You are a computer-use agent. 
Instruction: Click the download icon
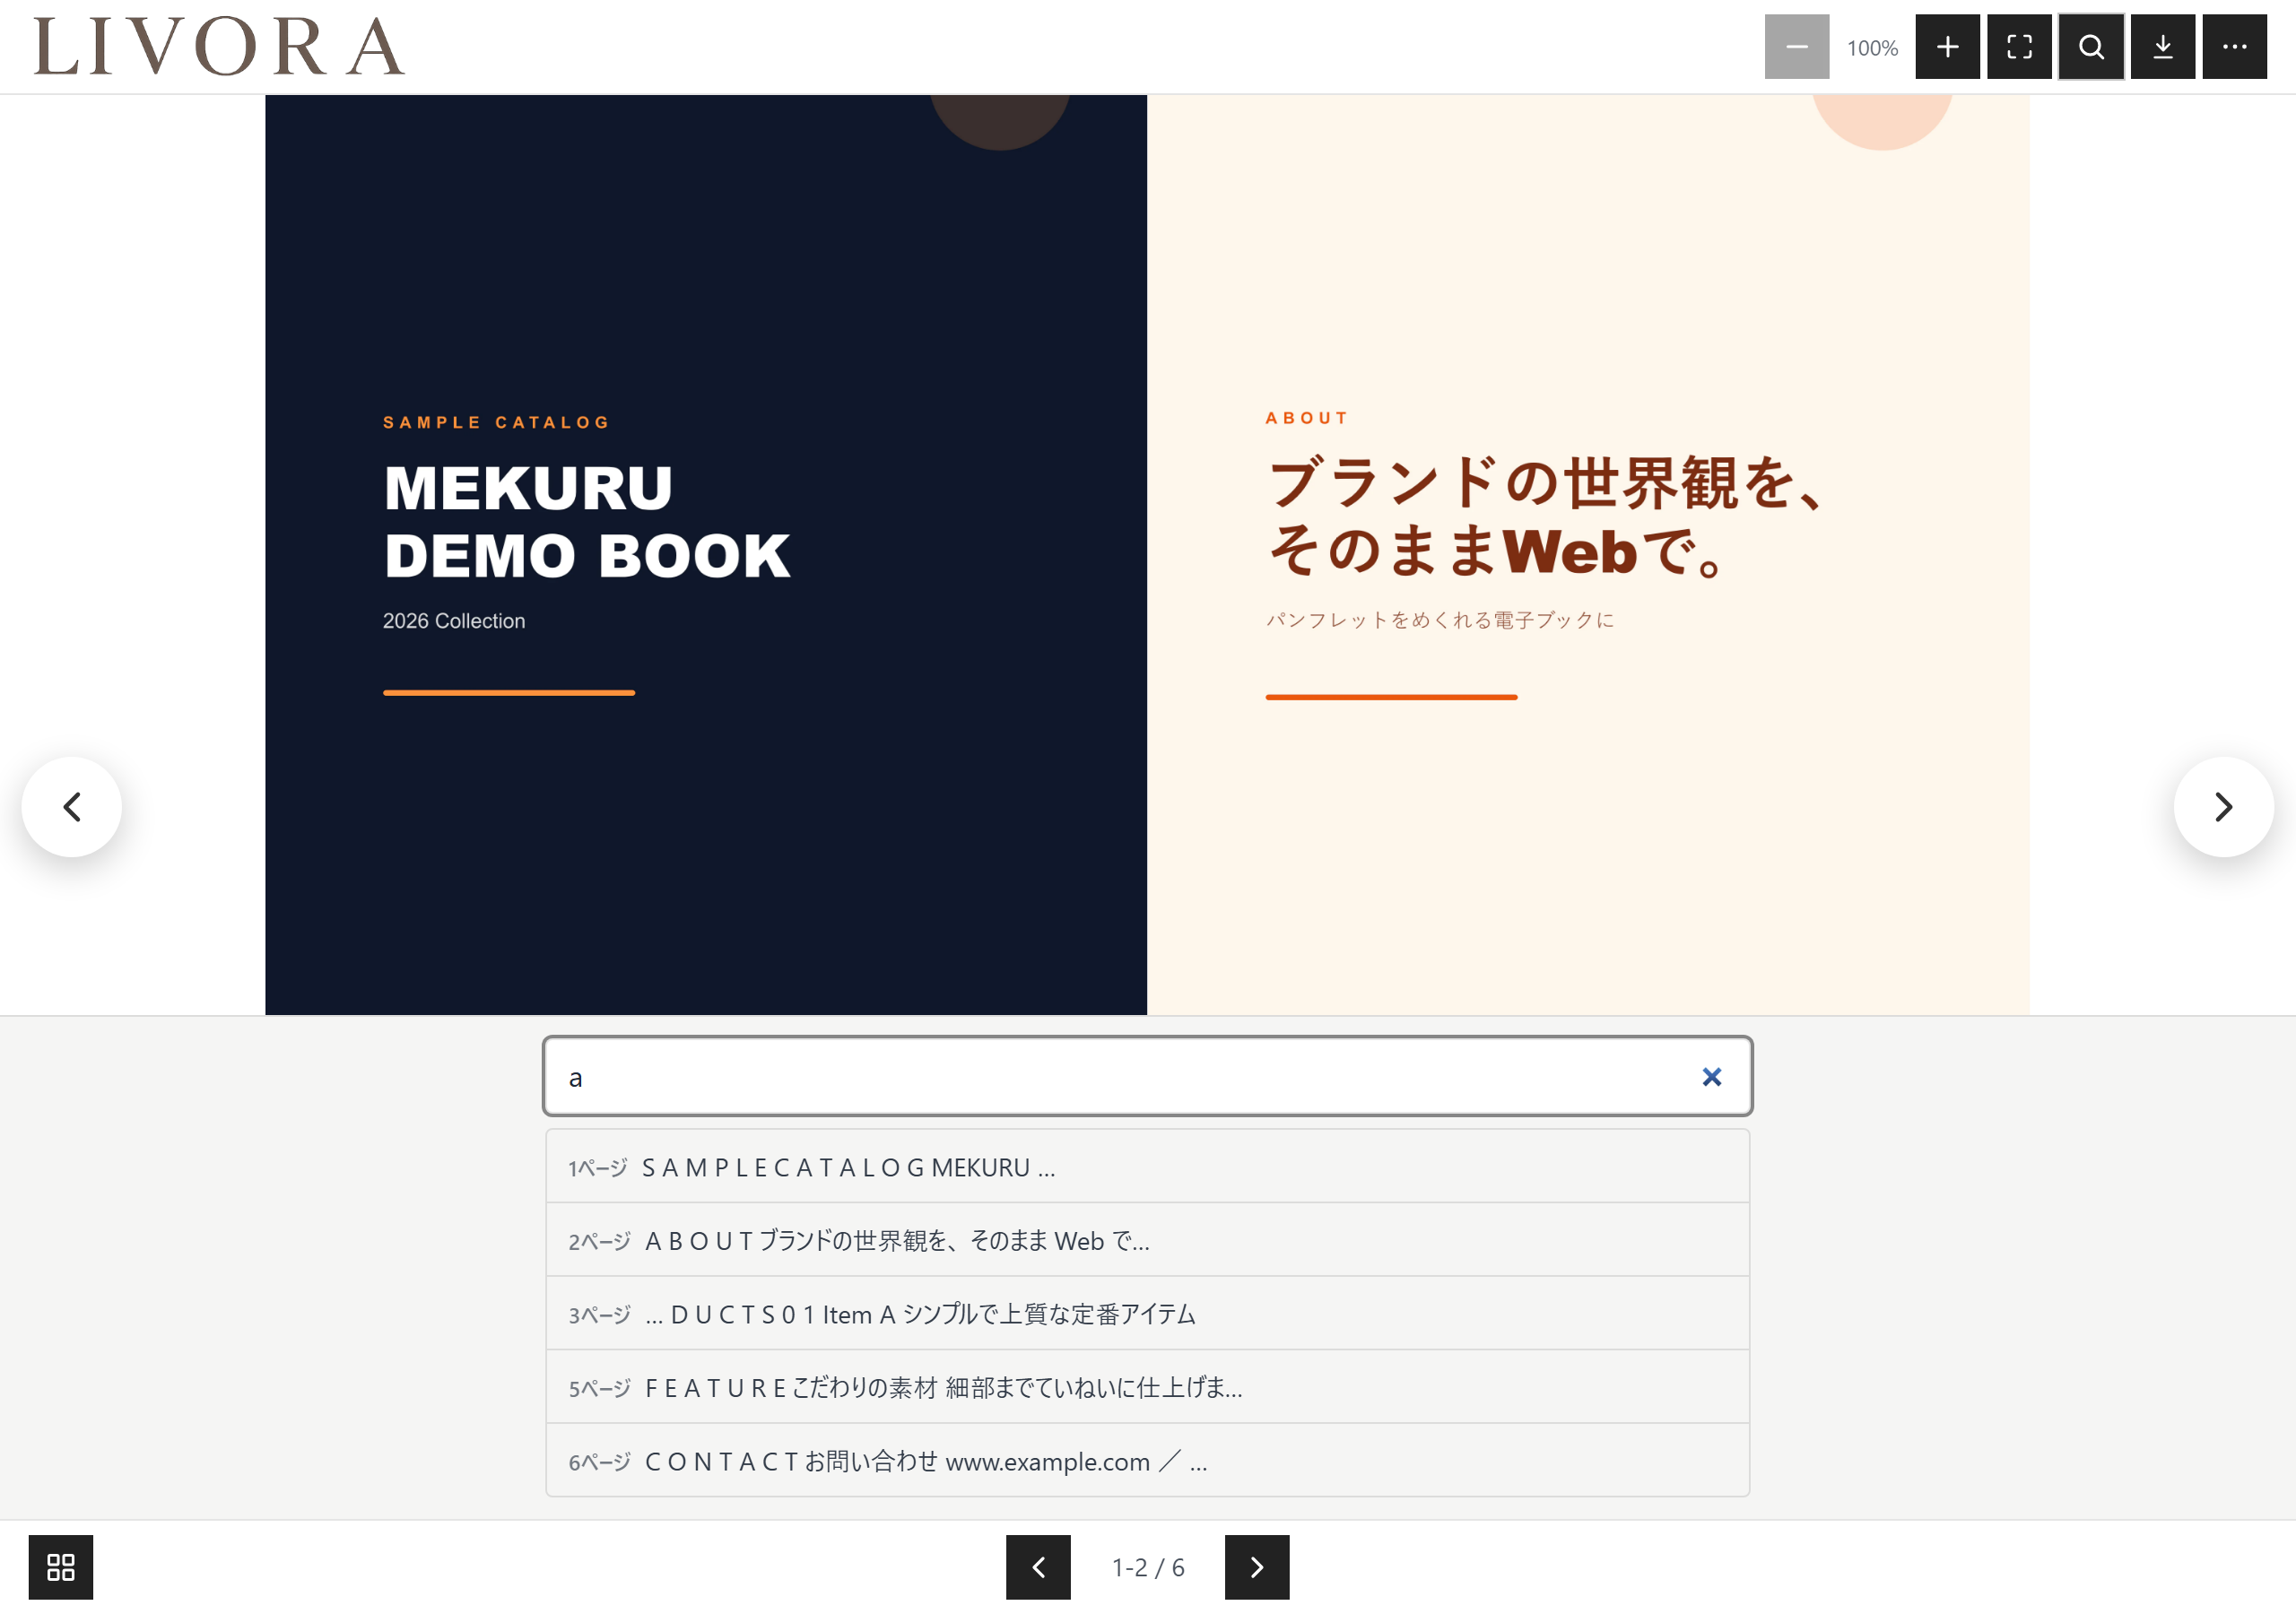click(x=2163, y=47)
